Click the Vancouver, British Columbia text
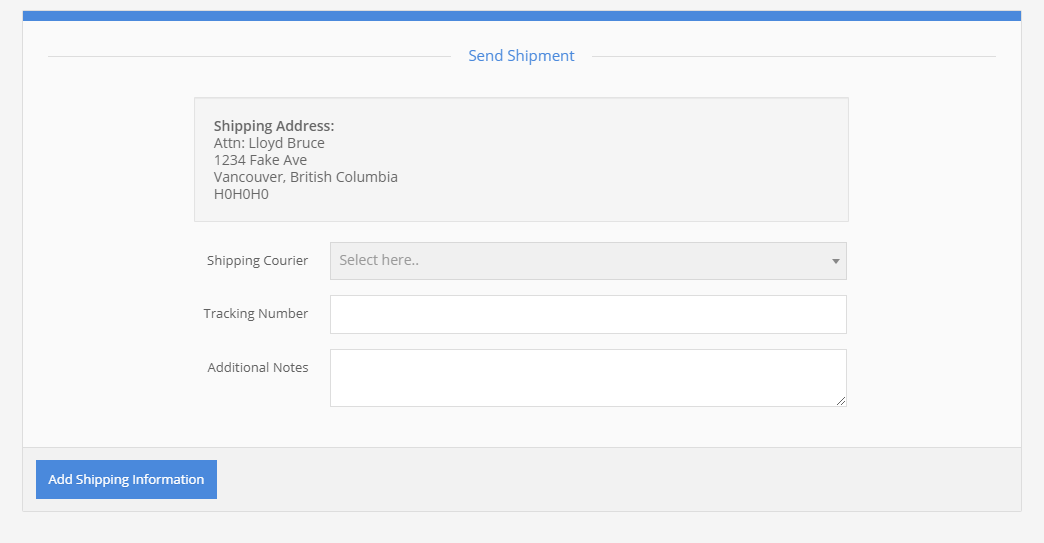Viewport: 1044px width, 543px height. point(306,177)
